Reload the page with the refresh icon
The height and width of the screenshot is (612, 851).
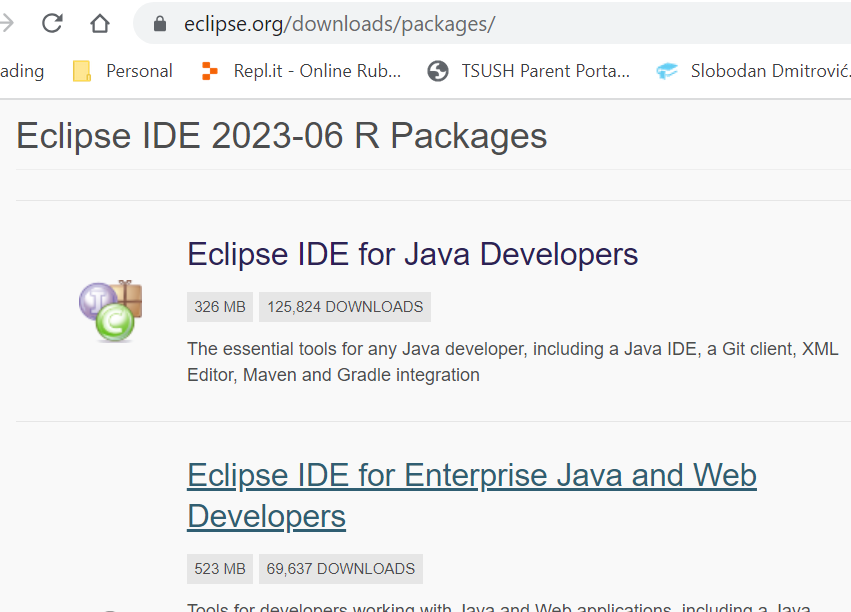52,23
